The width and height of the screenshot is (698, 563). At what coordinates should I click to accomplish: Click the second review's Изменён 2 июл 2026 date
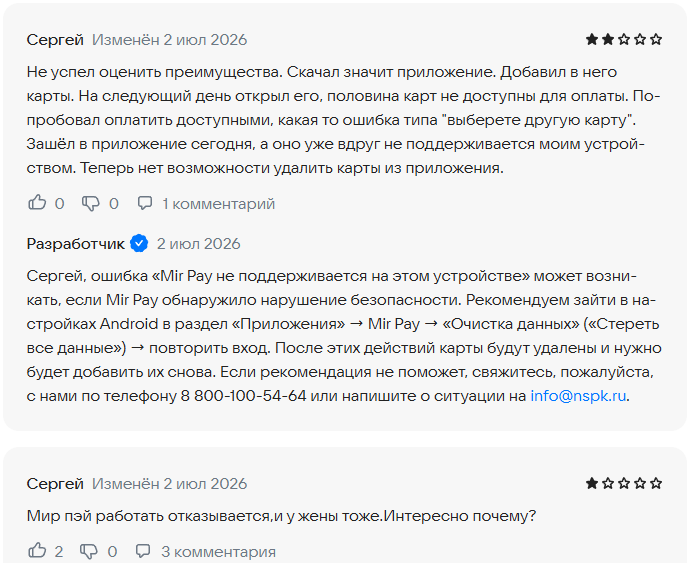pyautogui.click(x=169, y=483)
